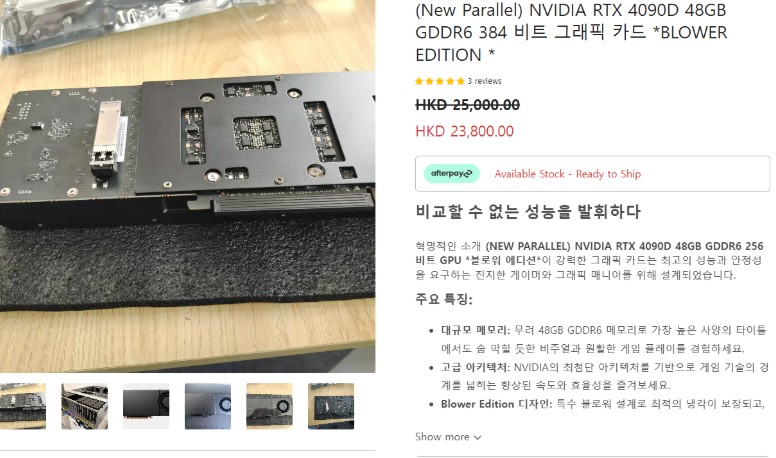The height and width of the screenshot is (458, 776).
Task: Select last thumbnail showing top-down backplate
Action: 331,406
